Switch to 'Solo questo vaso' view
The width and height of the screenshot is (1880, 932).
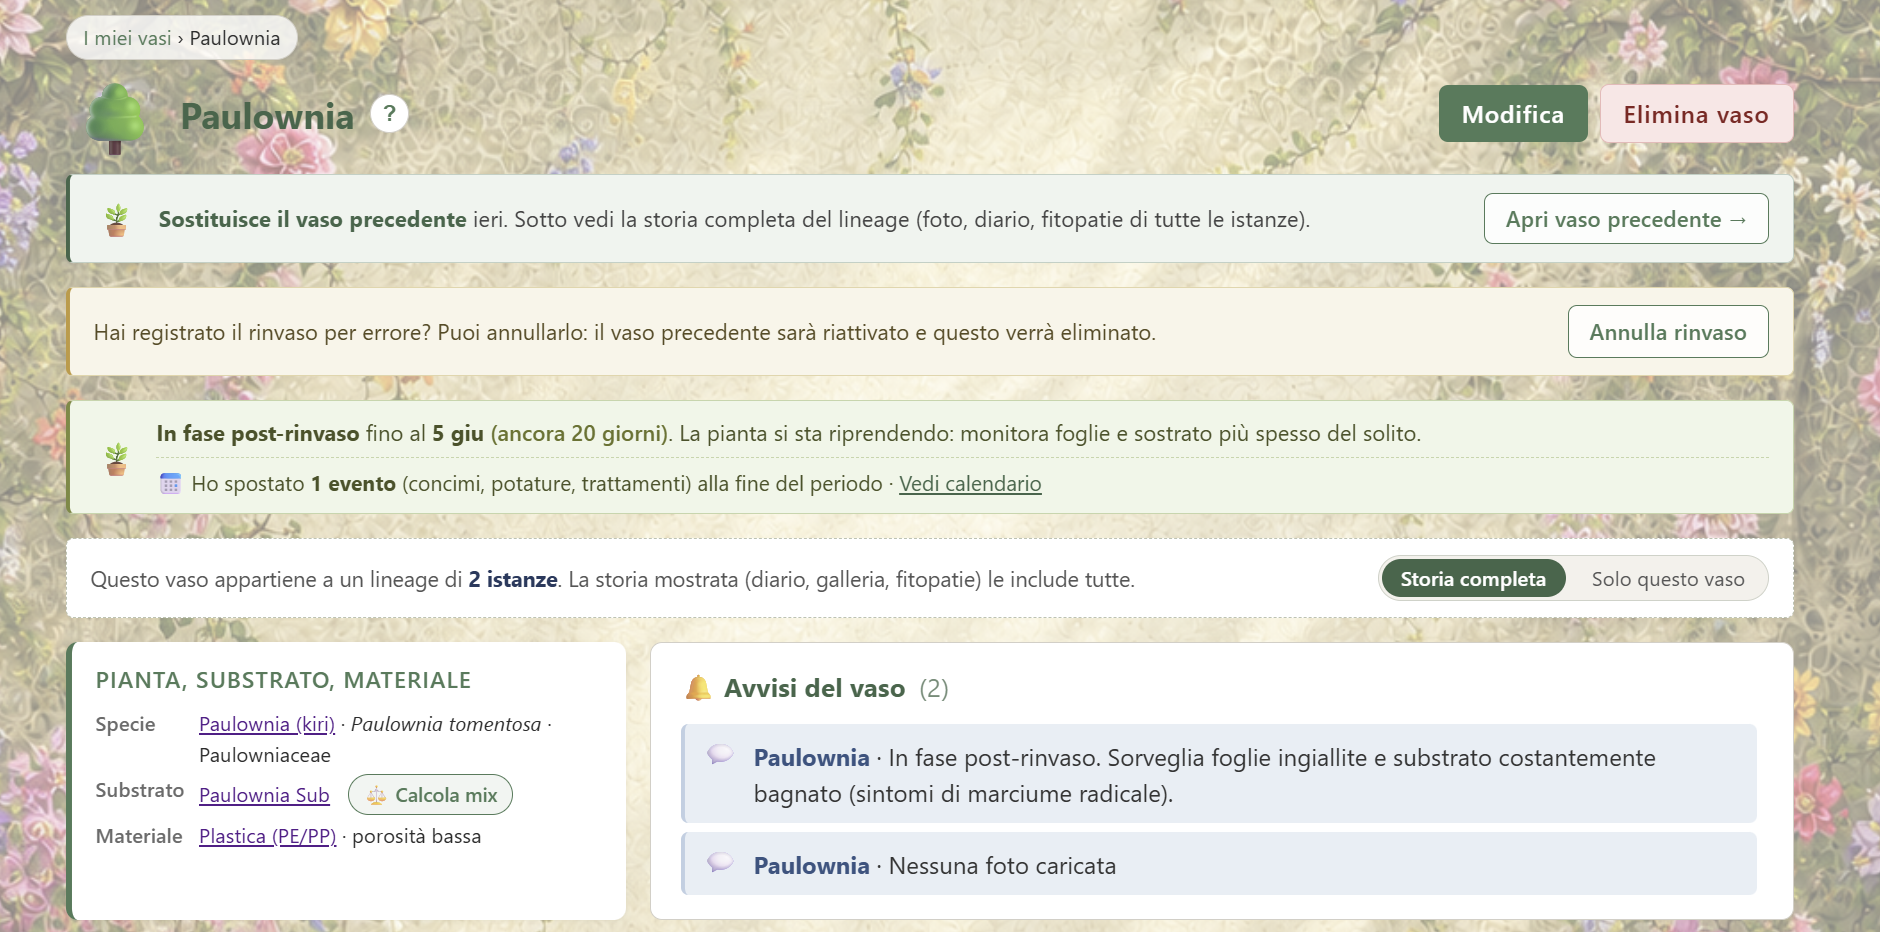(1668, 579)
